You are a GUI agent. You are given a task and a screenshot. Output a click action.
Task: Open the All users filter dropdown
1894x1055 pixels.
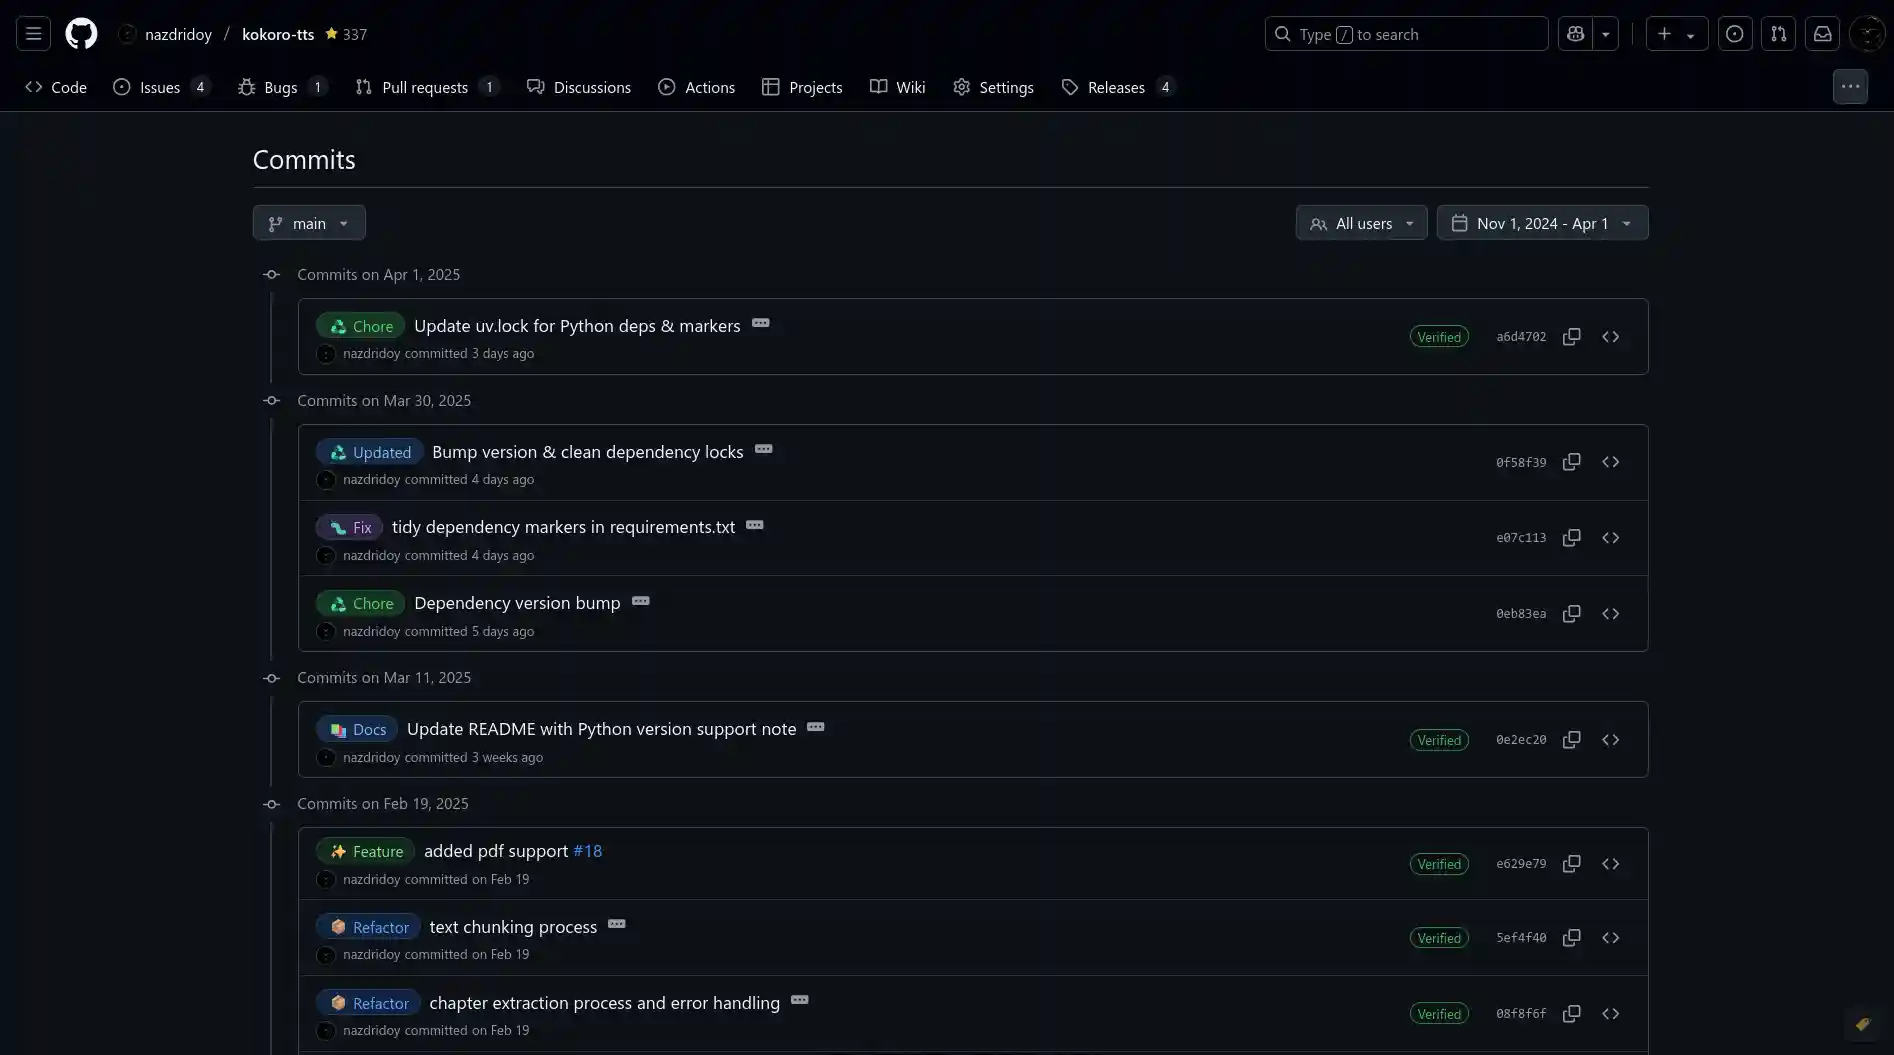pos(1361,223)
